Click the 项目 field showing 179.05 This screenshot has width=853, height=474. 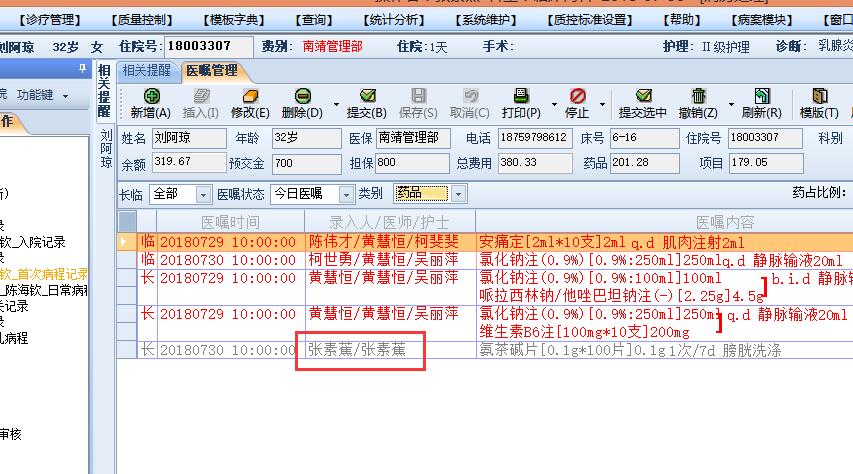click(x=766, y=163)
